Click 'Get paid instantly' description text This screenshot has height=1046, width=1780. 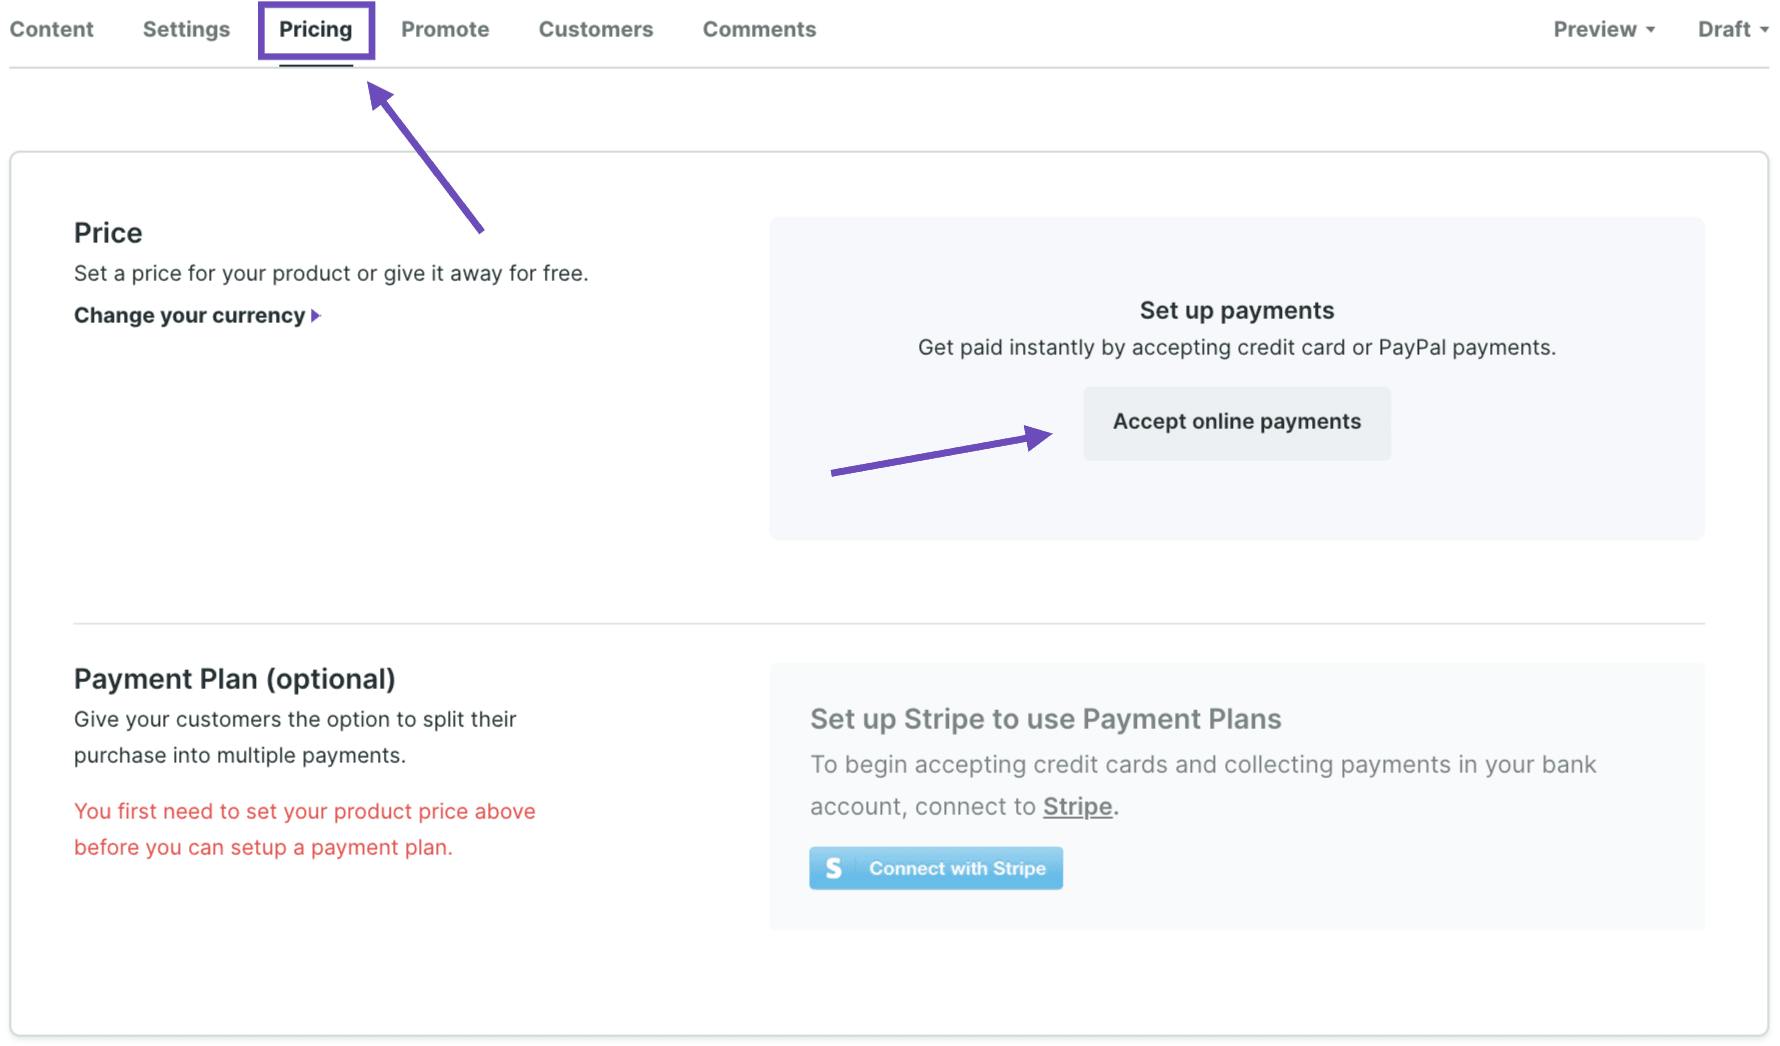tap(1237, 347)
